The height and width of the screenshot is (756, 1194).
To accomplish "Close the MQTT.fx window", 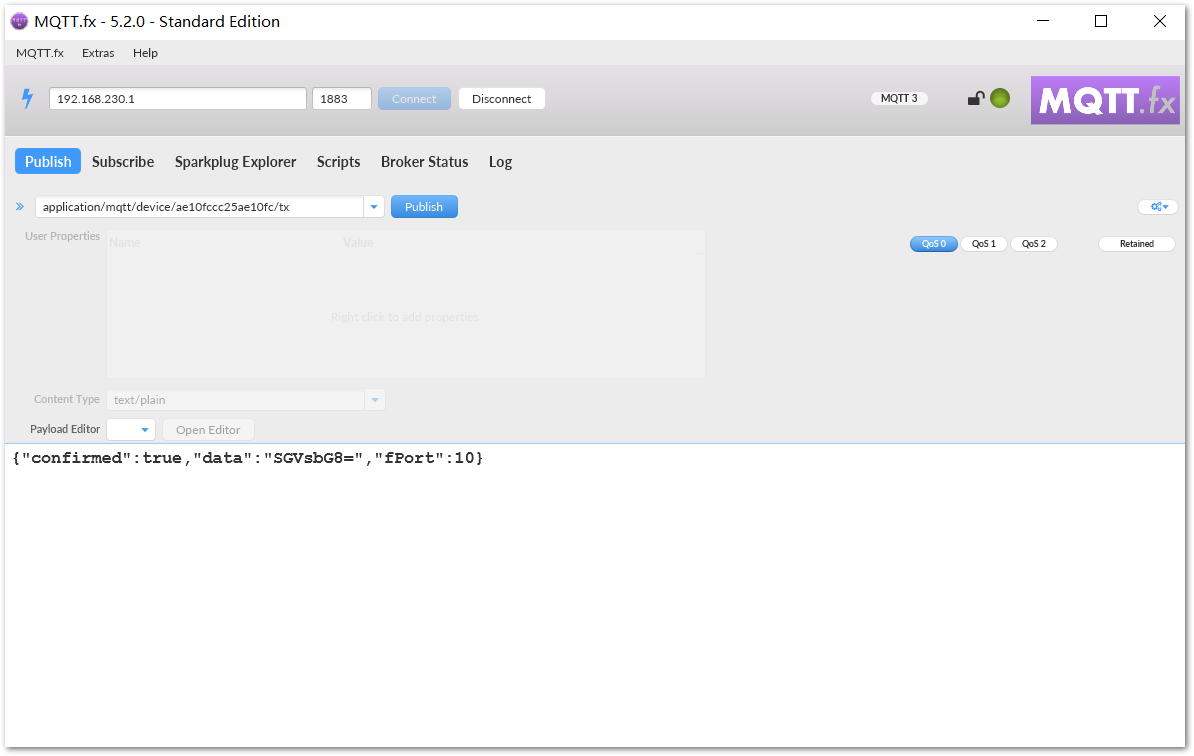I will coord(1160,21).
